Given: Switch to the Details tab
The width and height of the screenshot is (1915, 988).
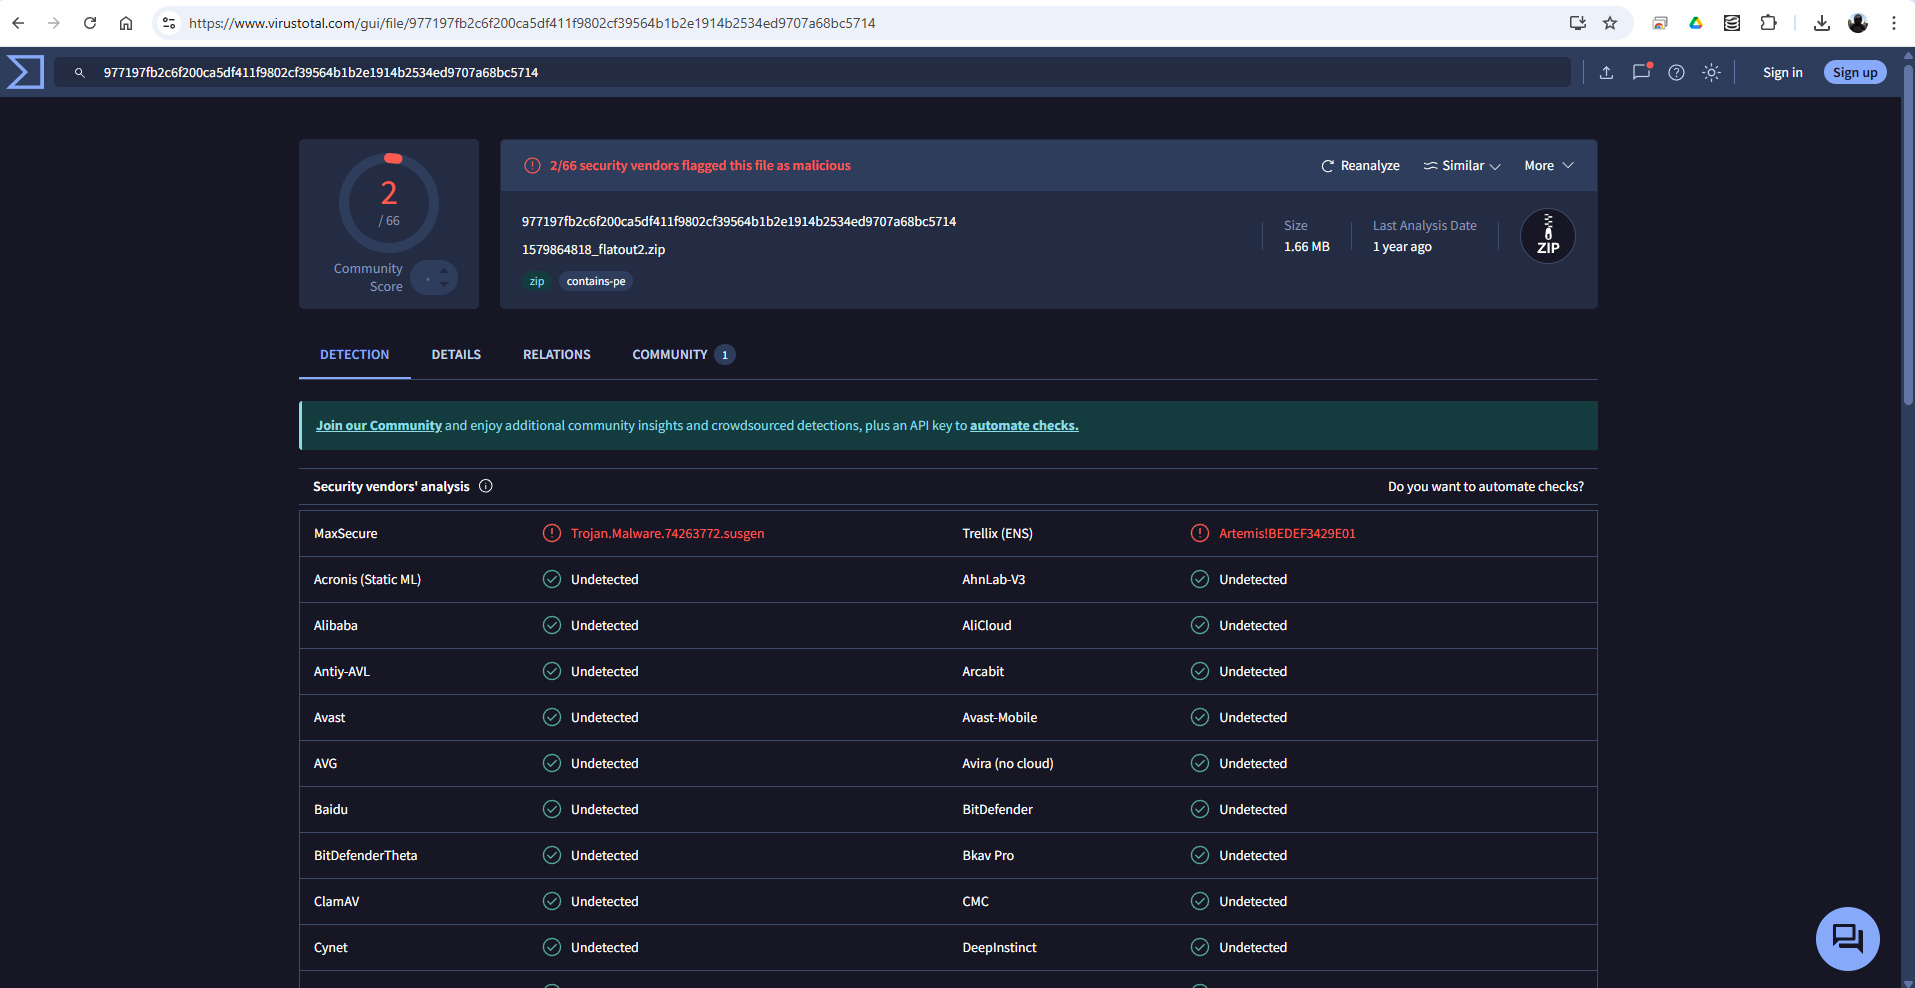Looking at the screenshot, I should (456, 355).
